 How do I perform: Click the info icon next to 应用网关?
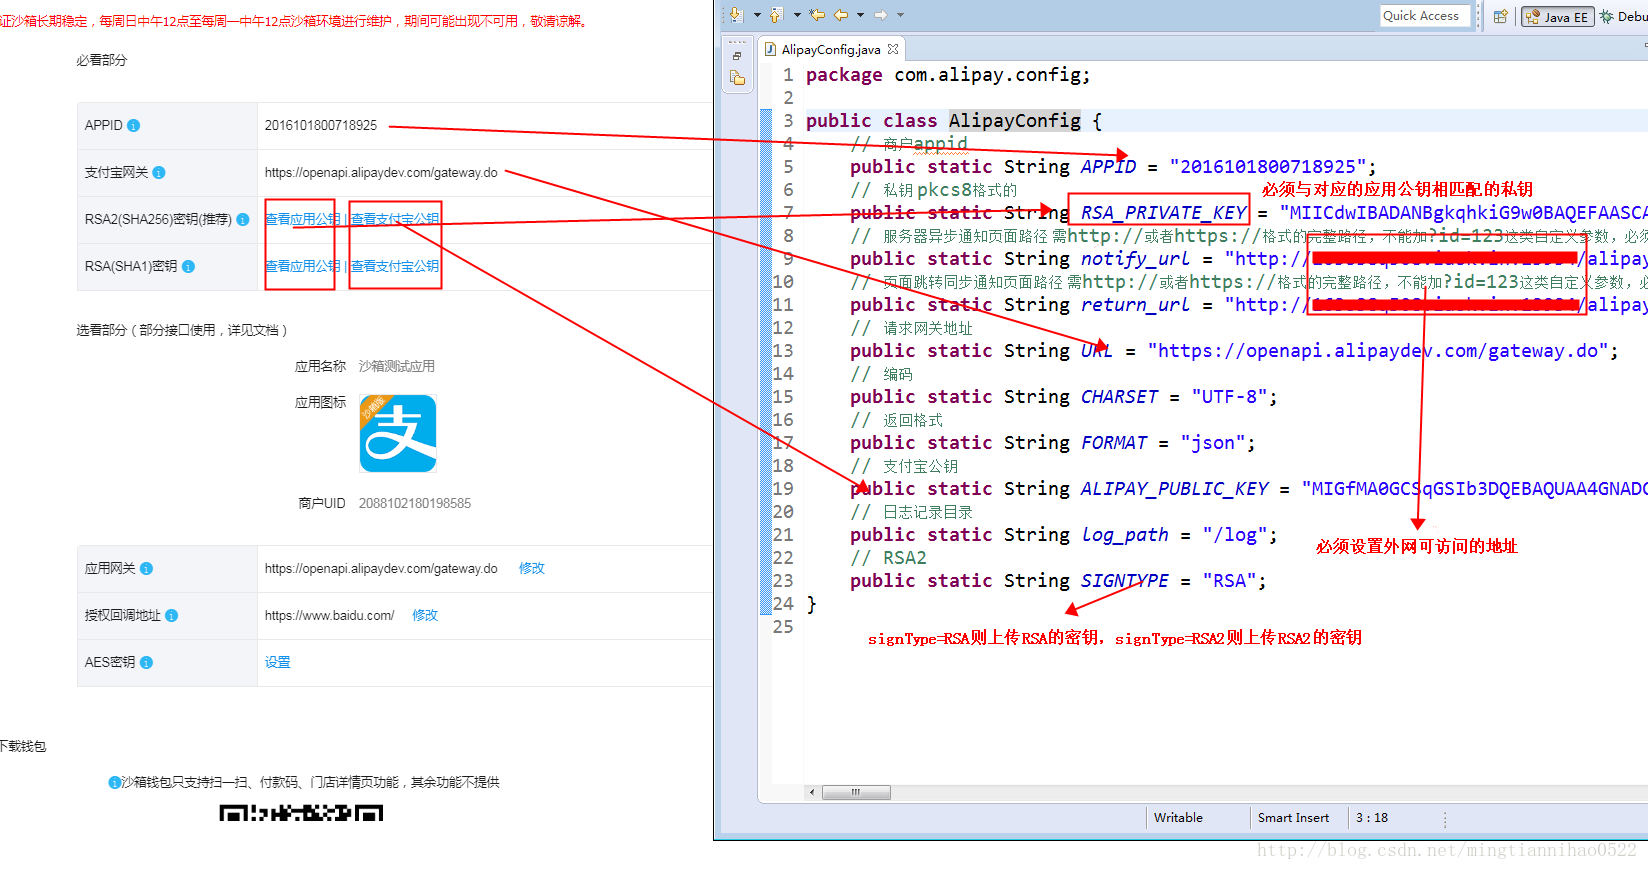(x=147, y=568)
